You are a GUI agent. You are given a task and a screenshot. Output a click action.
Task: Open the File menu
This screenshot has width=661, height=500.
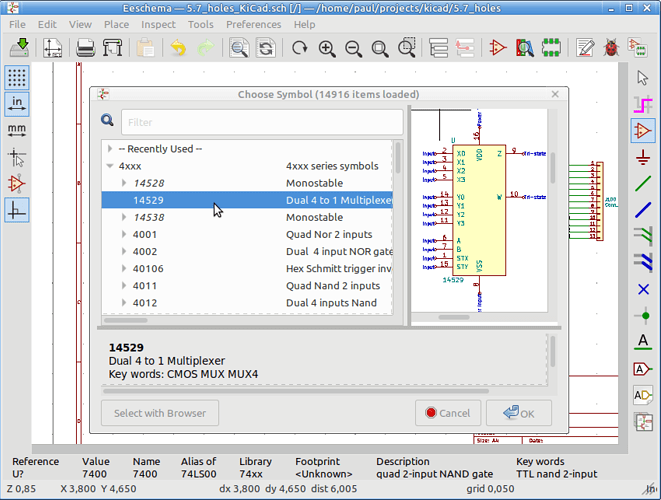coord(17,24)
